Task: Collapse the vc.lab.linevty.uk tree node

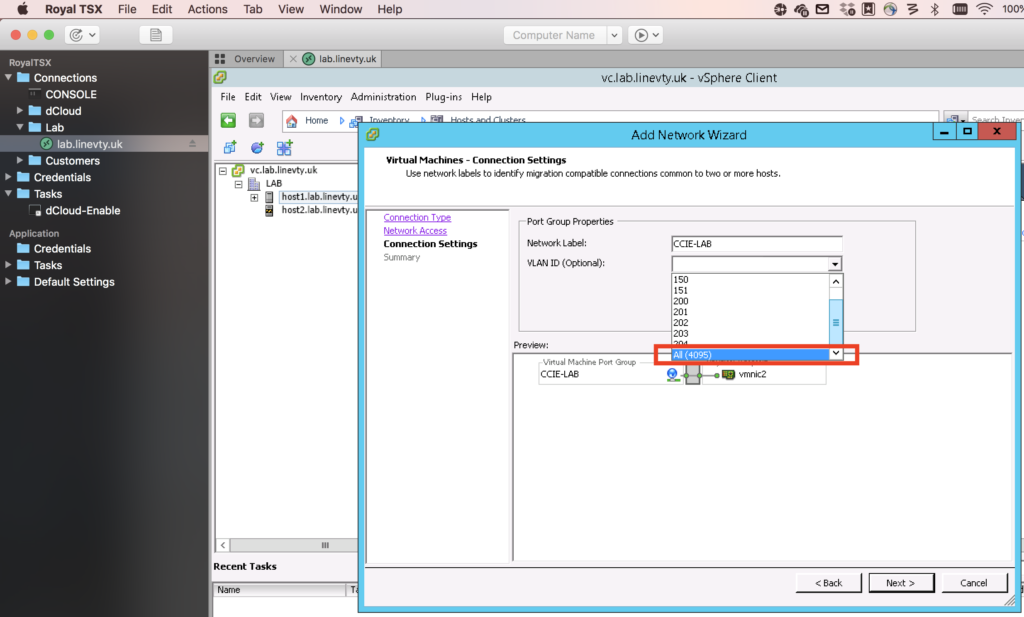Action: click(223, 171)
